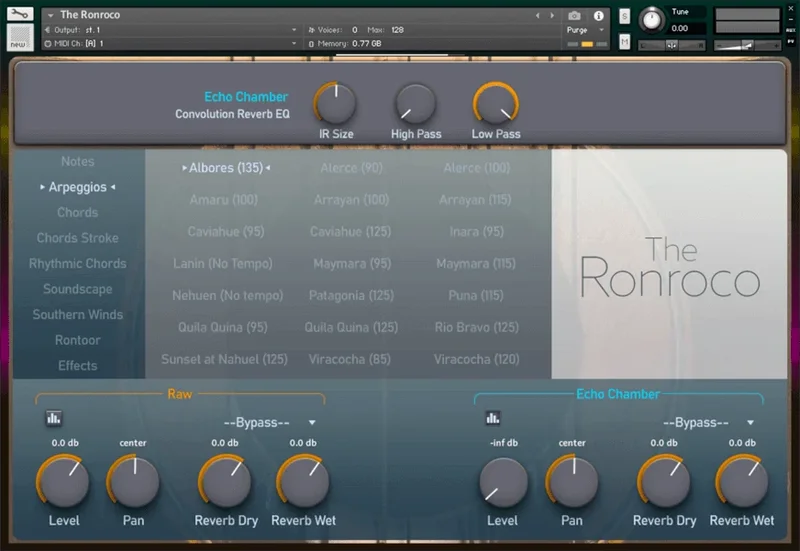Click the Raw Reverb Dry knob
This screenshot has height=551, width=800.
226,482
